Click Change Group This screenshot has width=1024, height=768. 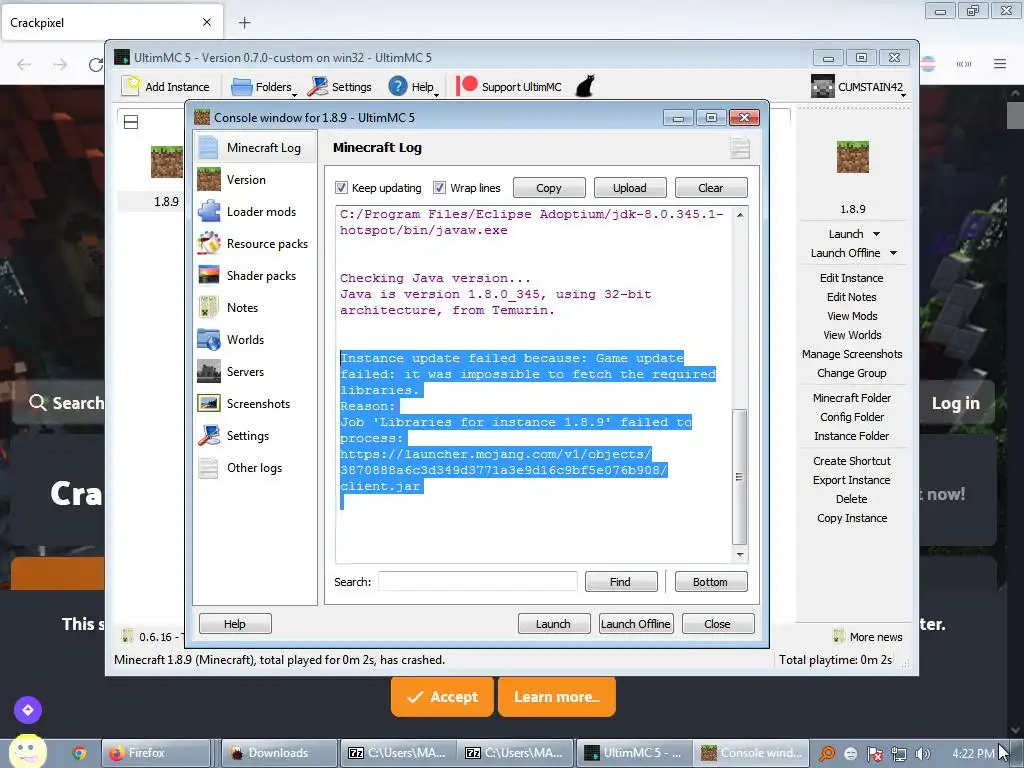pyautogui.click(x=852, y=373)
